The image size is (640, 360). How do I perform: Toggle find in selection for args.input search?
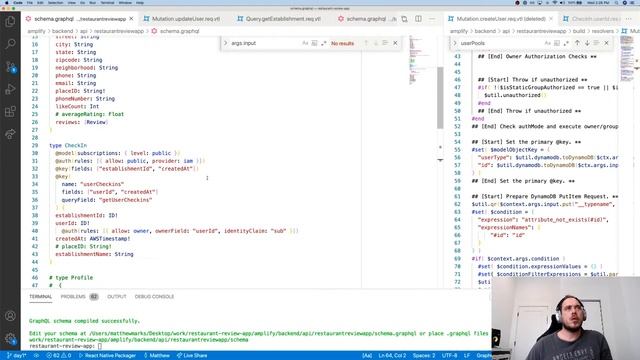(x=385, y=43)
